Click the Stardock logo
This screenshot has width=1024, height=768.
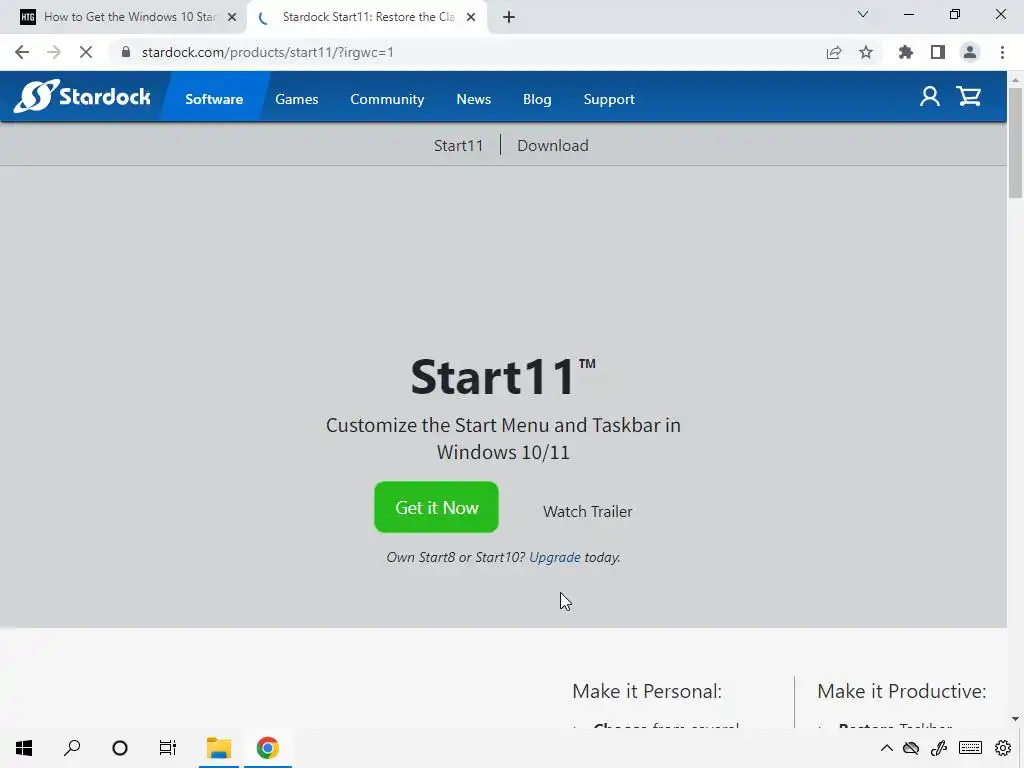pyautogui.click(x=82, y=97)
